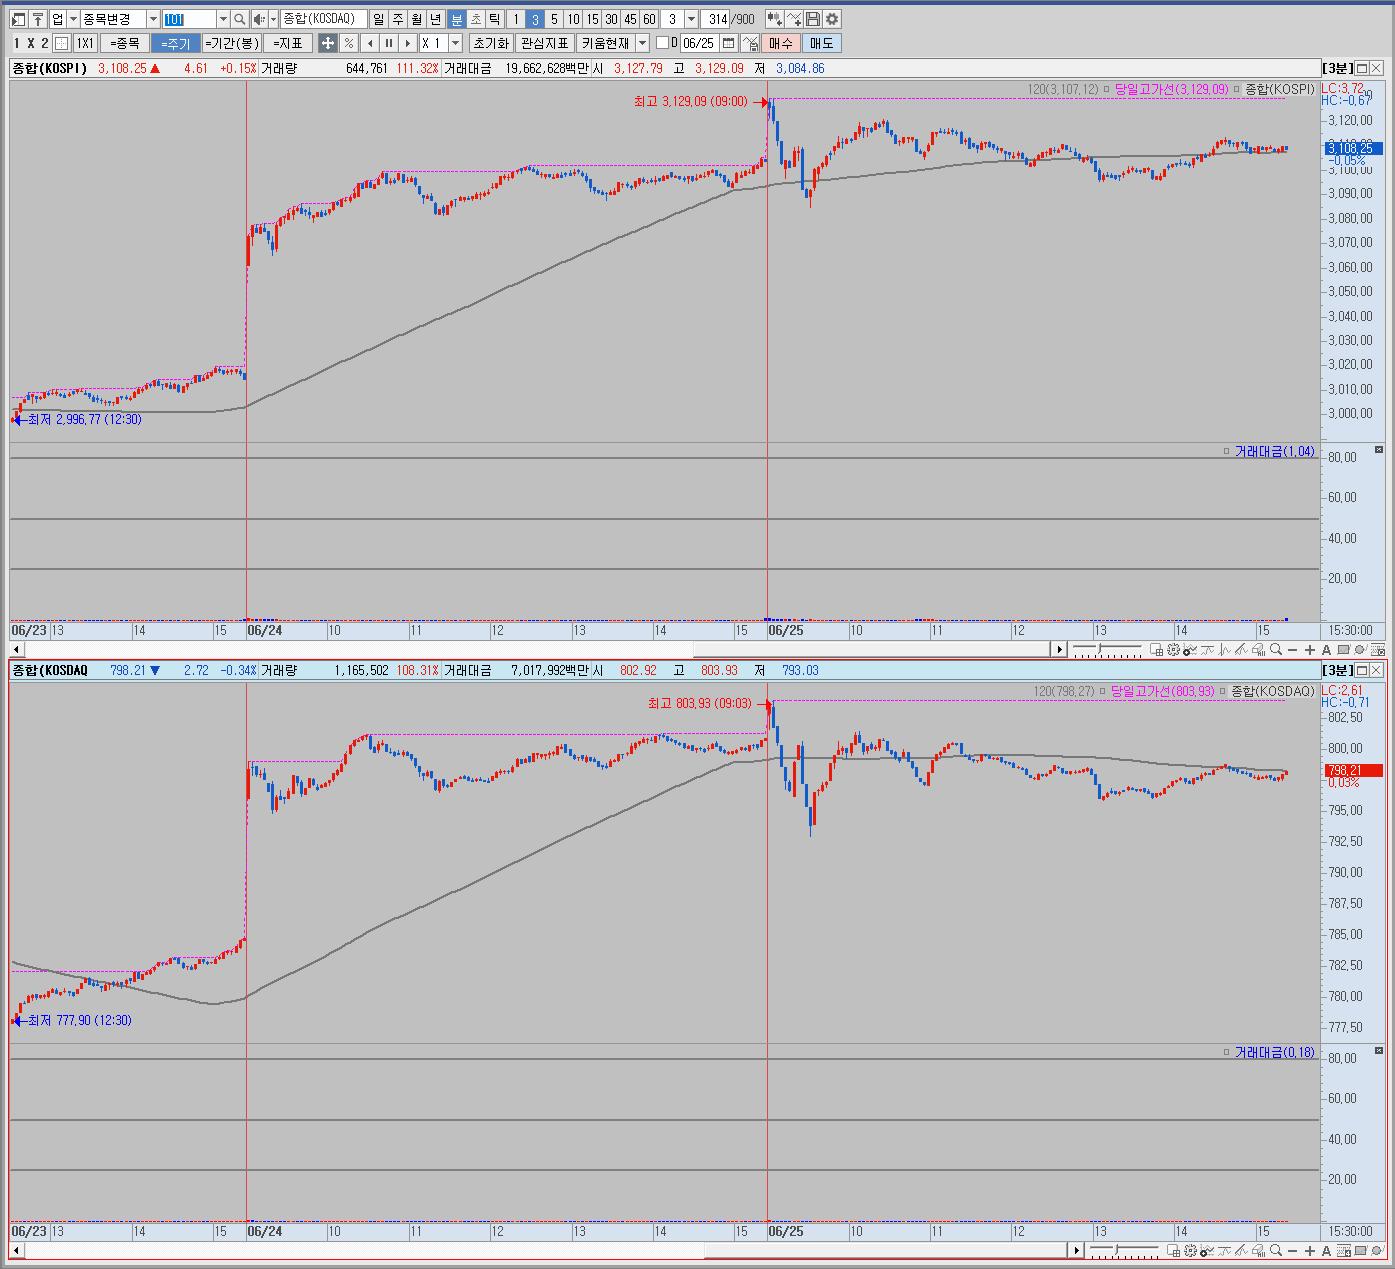Expand the code 101 dropdown arrow
The height and width of the screenshot is (1269, 1395).
(222, 19)
